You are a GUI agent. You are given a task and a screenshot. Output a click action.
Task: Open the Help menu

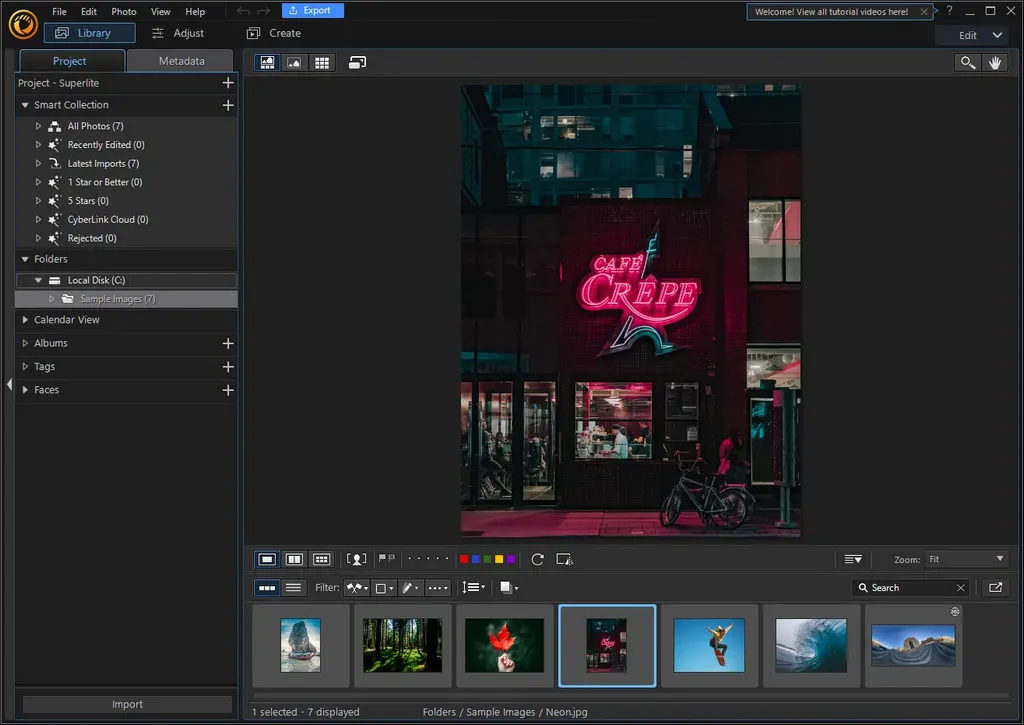click(x=195, y=12)
